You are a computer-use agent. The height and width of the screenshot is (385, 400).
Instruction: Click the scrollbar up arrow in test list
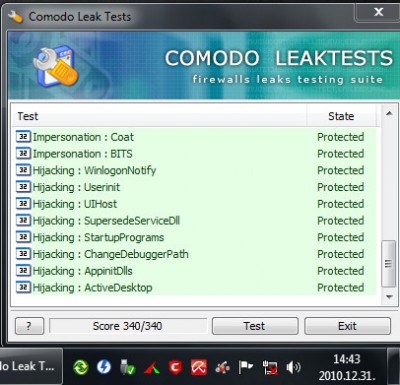point(389,114)
